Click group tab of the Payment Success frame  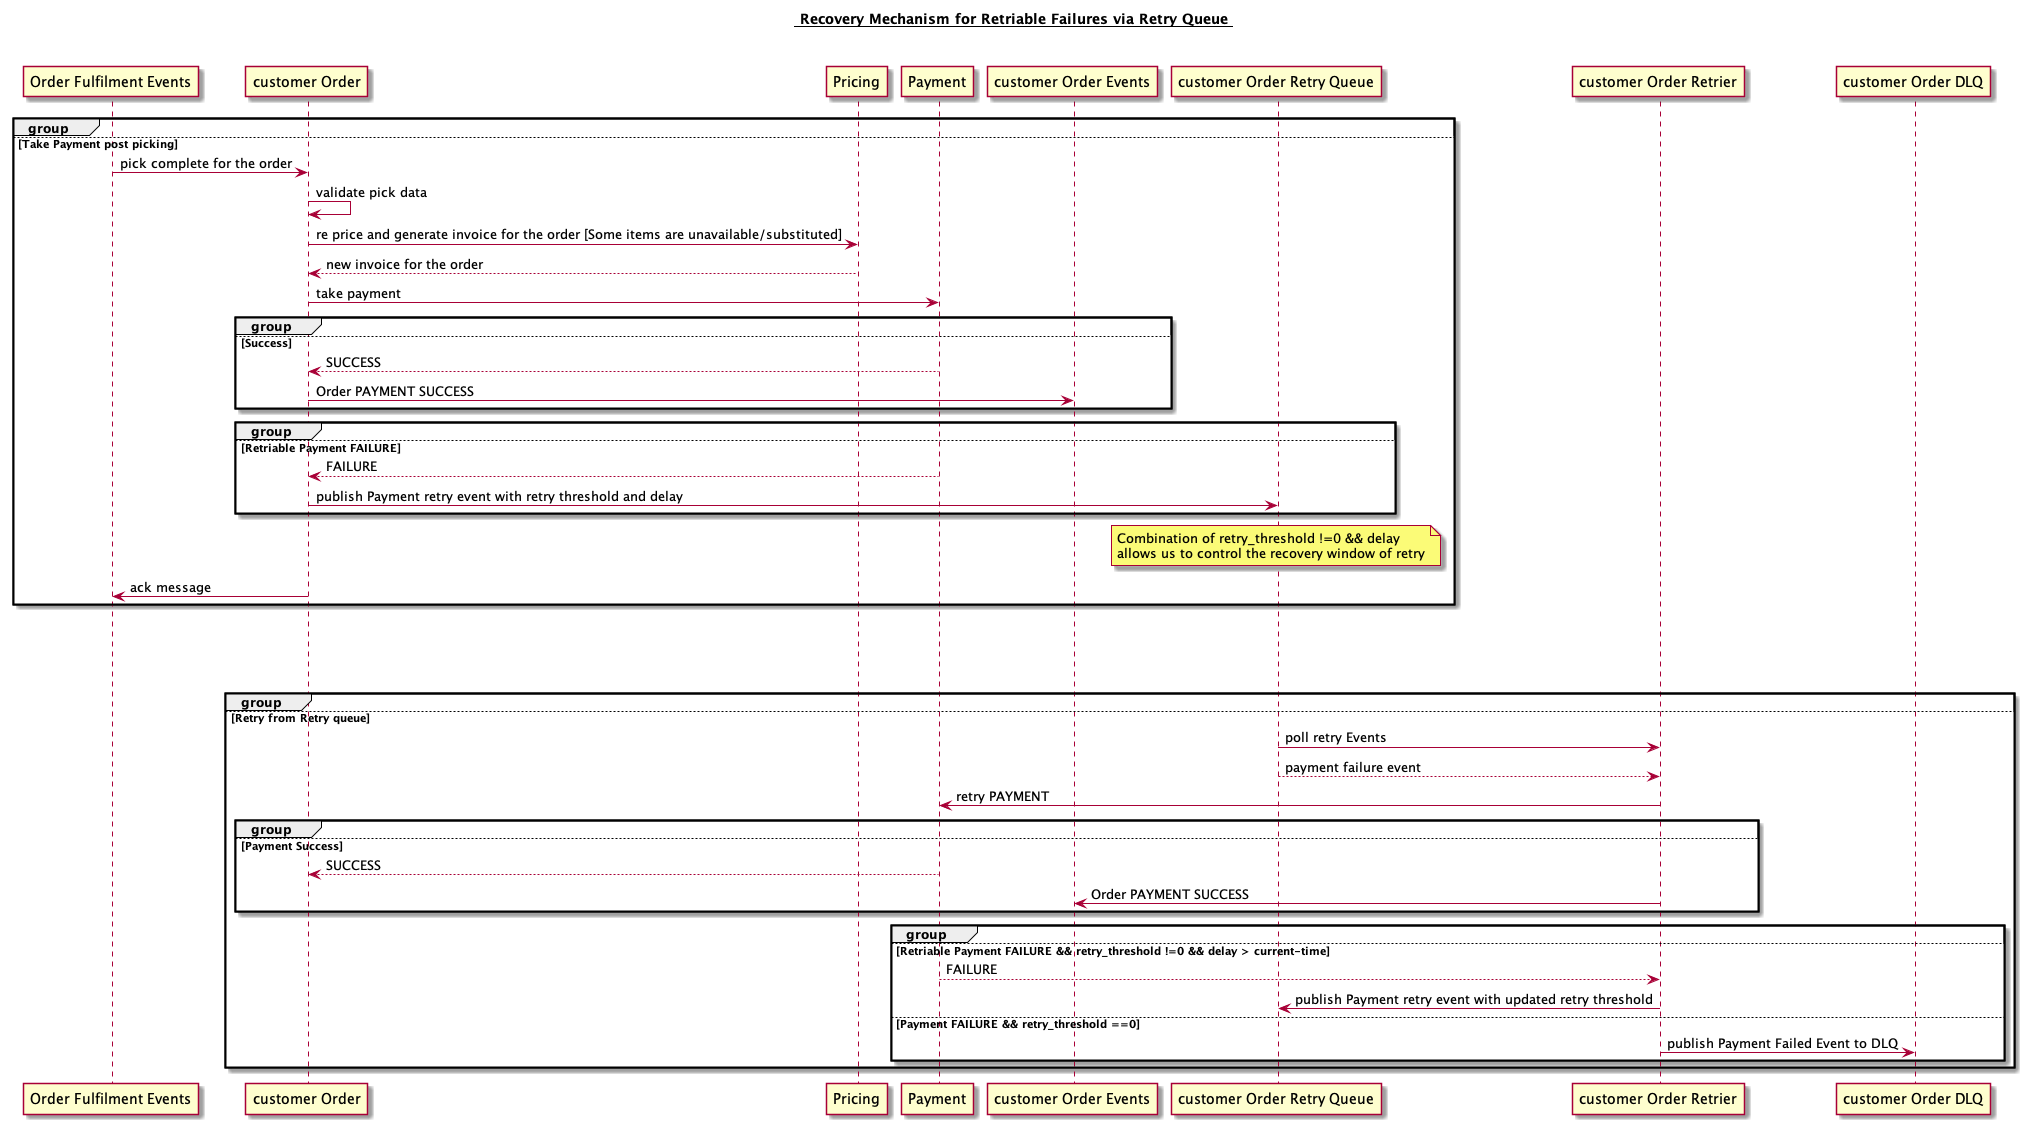point(278,829)
